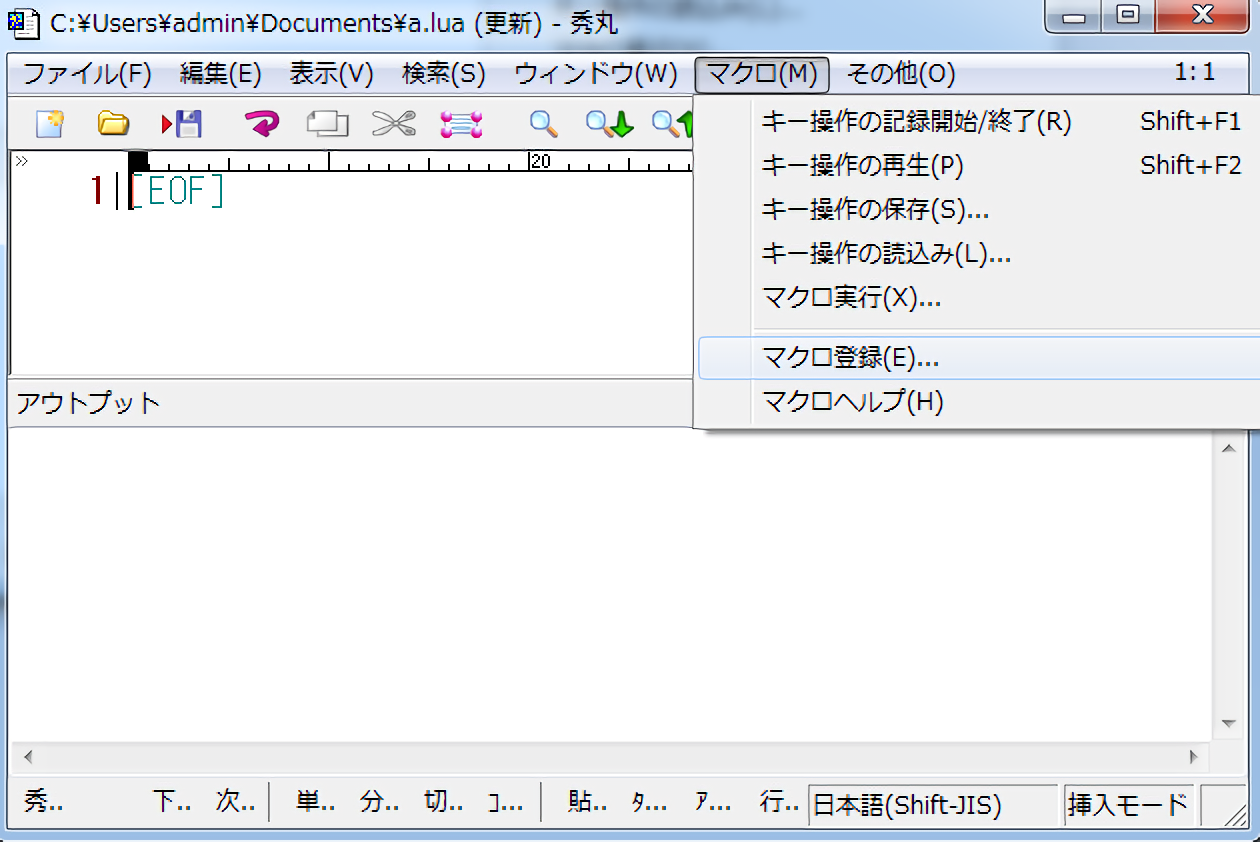
Task: Click the Save floppy disk icon
Action: [x=182, y=124]
